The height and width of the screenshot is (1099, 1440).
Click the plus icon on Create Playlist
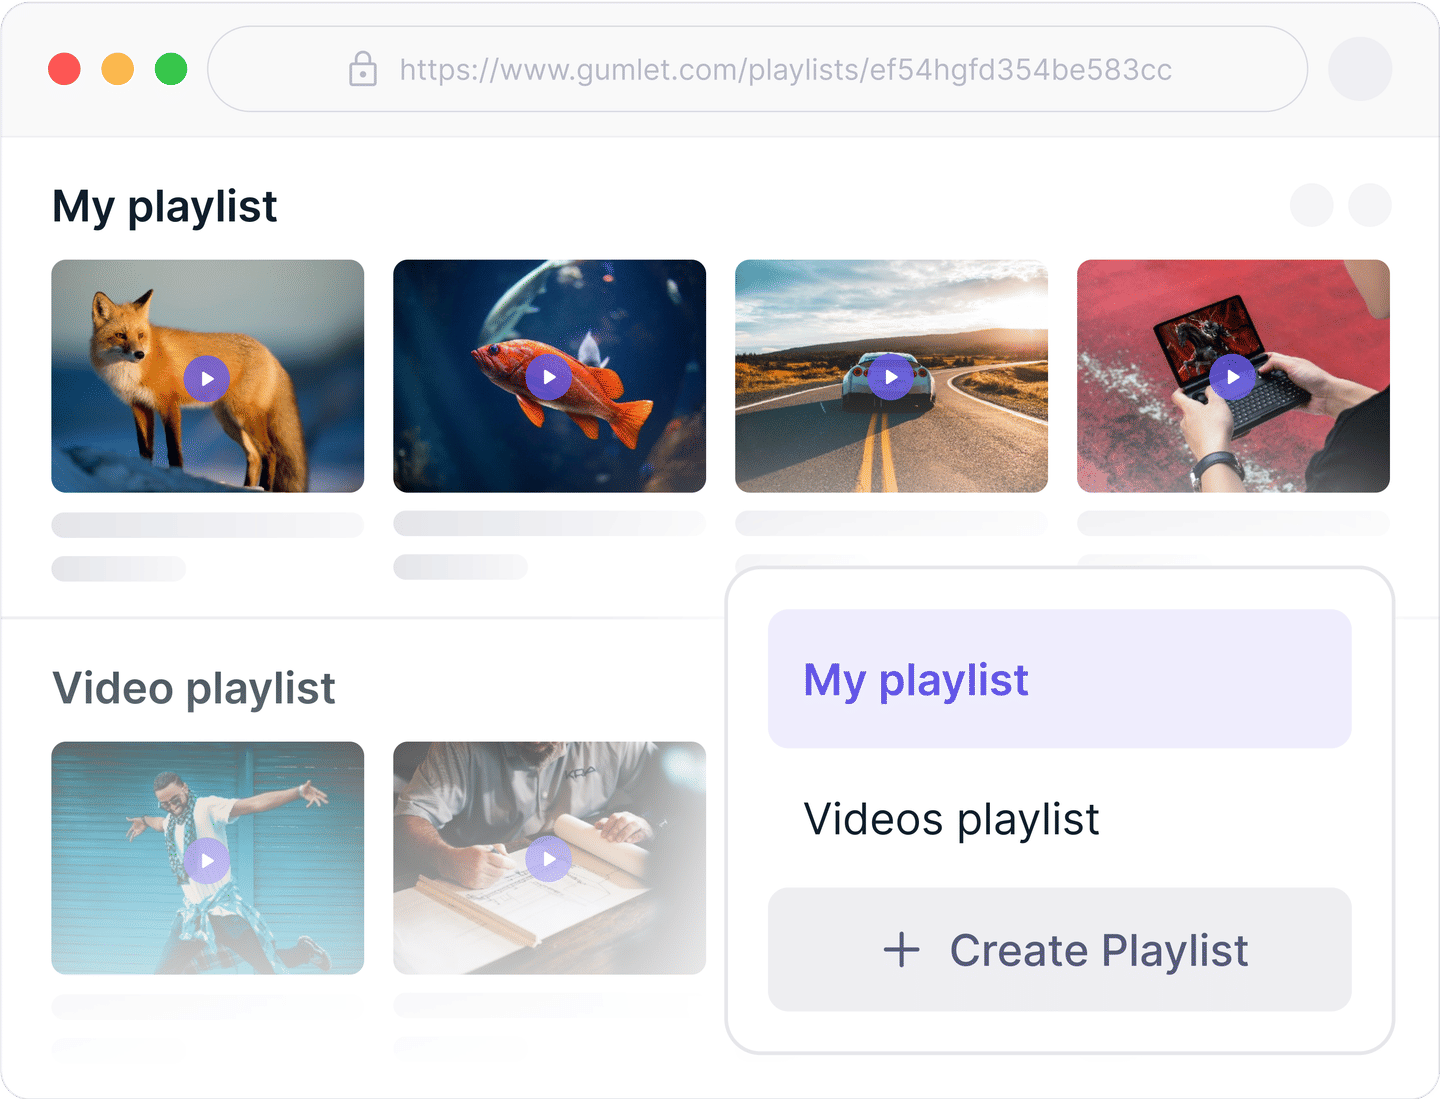901,949
